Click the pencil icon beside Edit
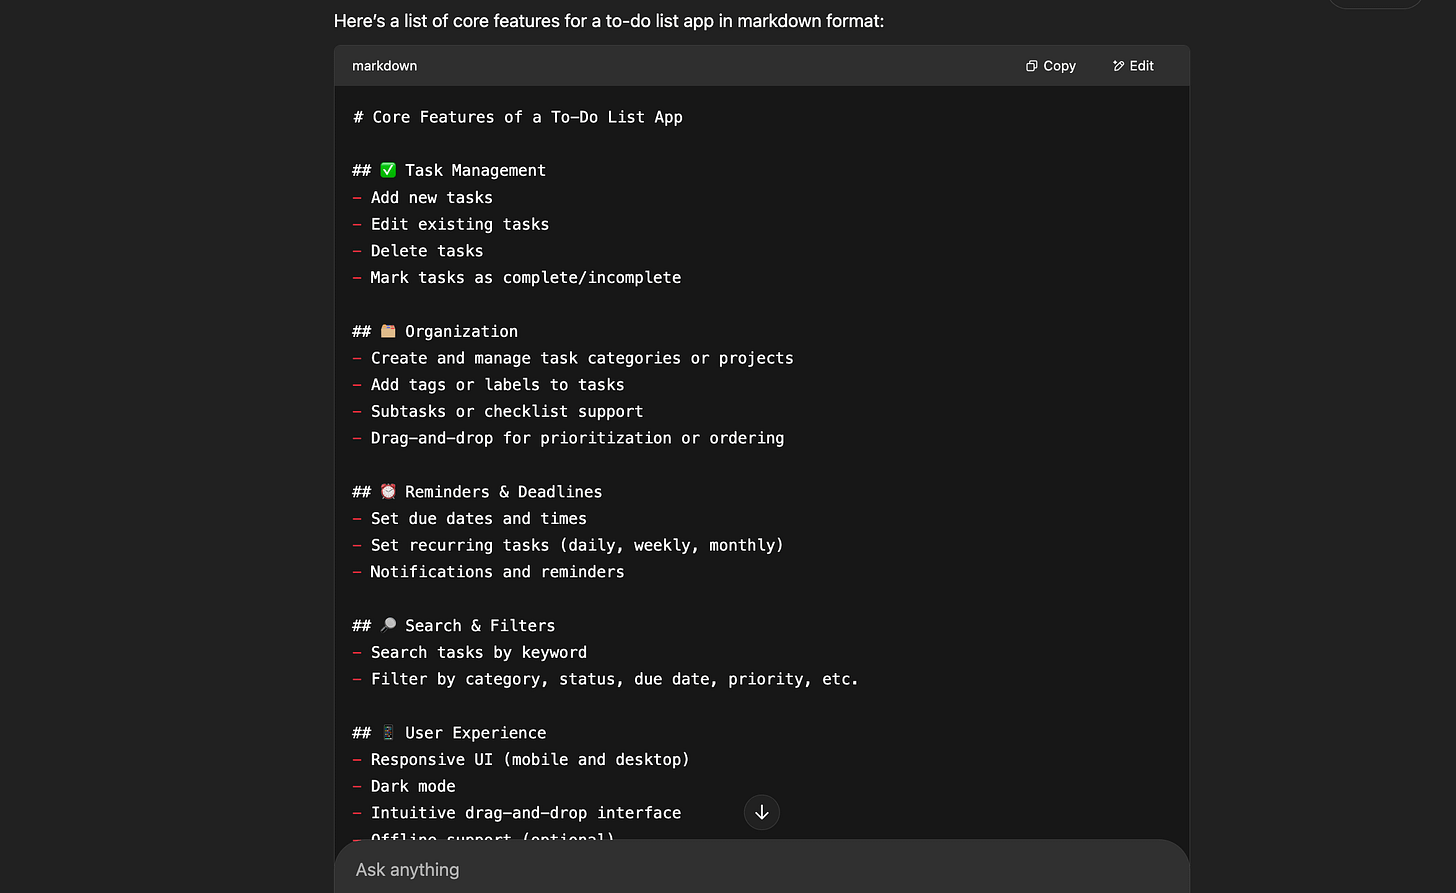1456x893 pixels. (x=1118, y=66)
